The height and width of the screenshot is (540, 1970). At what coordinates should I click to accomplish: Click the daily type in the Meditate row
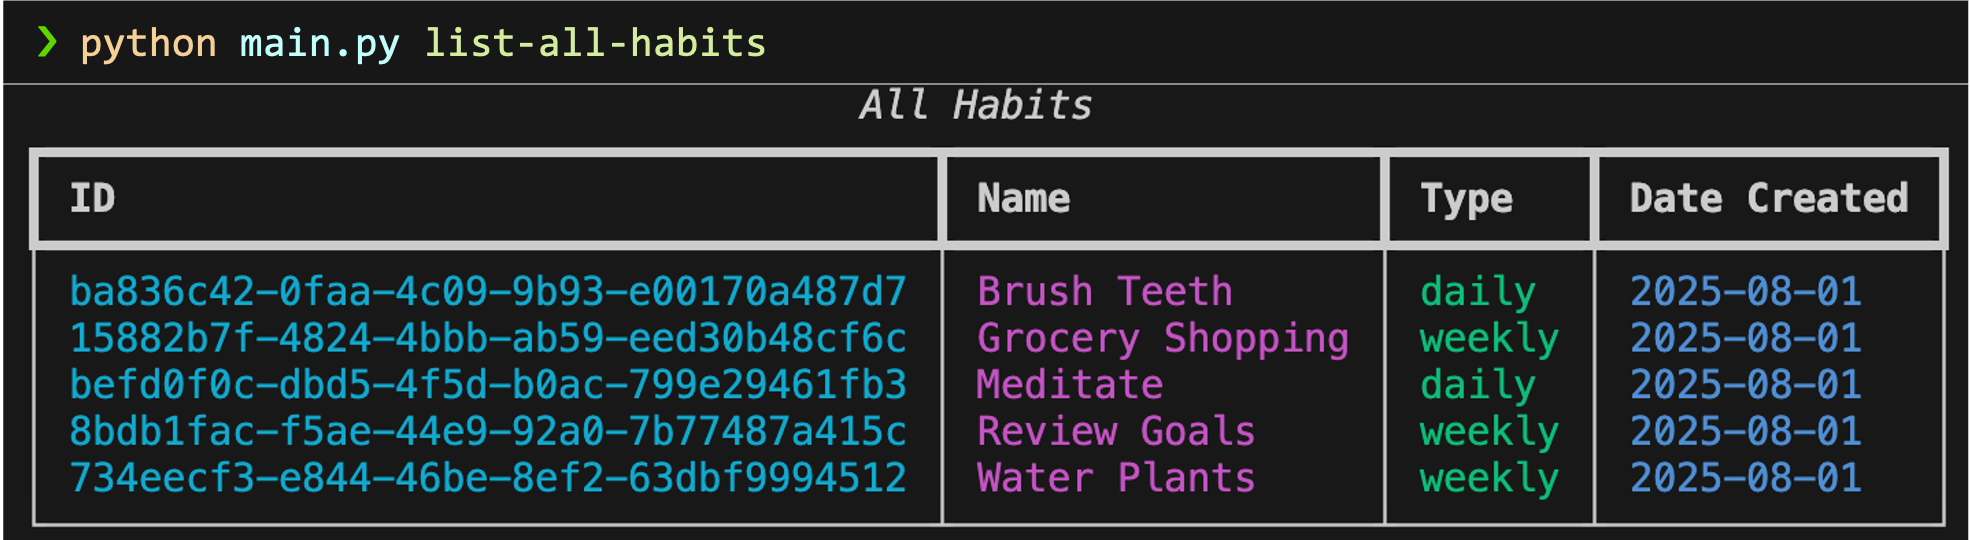tap(1477, 385)
